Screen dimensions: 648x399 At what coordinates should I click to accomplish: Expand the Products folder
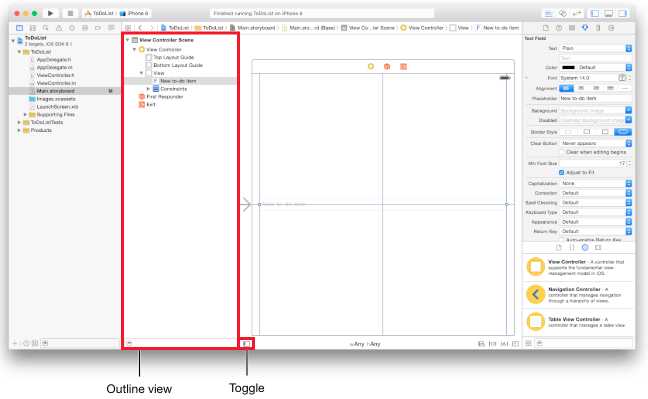coord(19,130)
